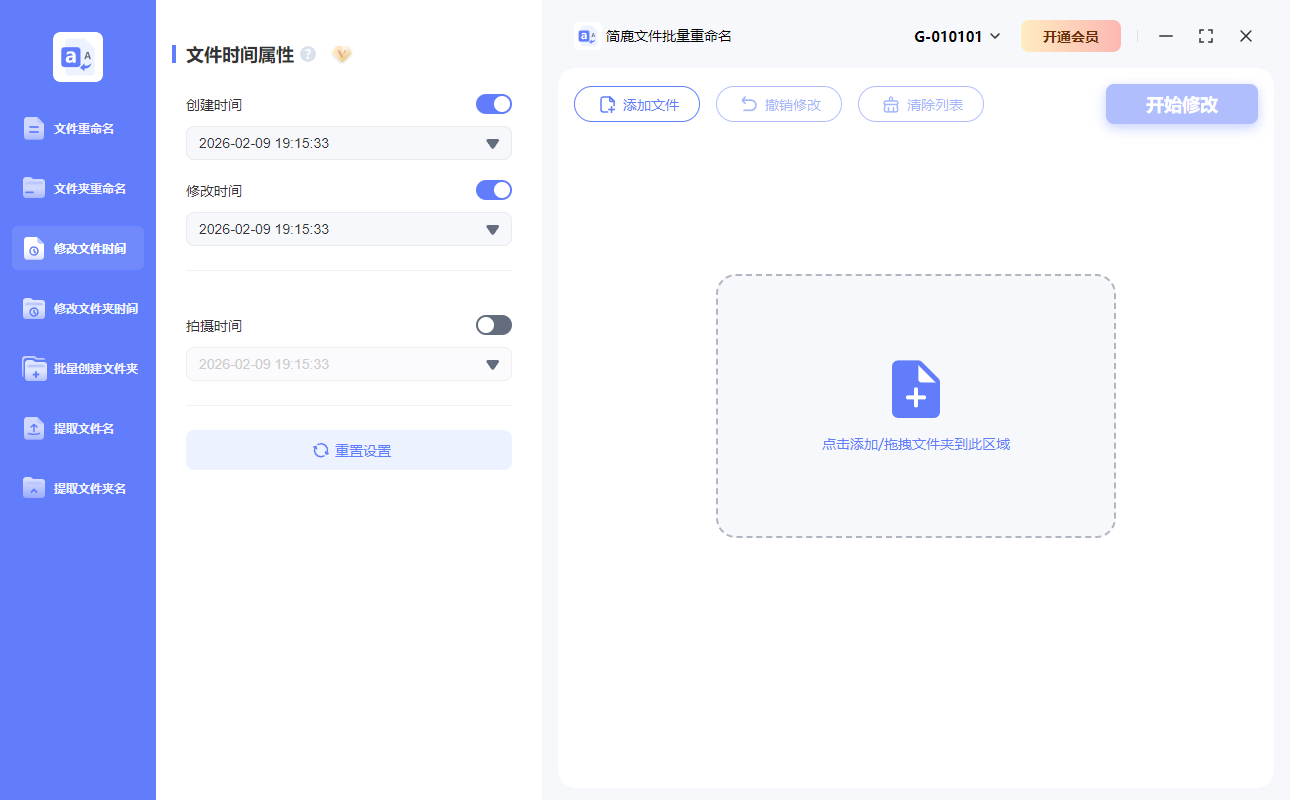Maximize the window to fullscreen
Image resolution: width=1290 pixels, height=800 pixels.
[1206, 36]
